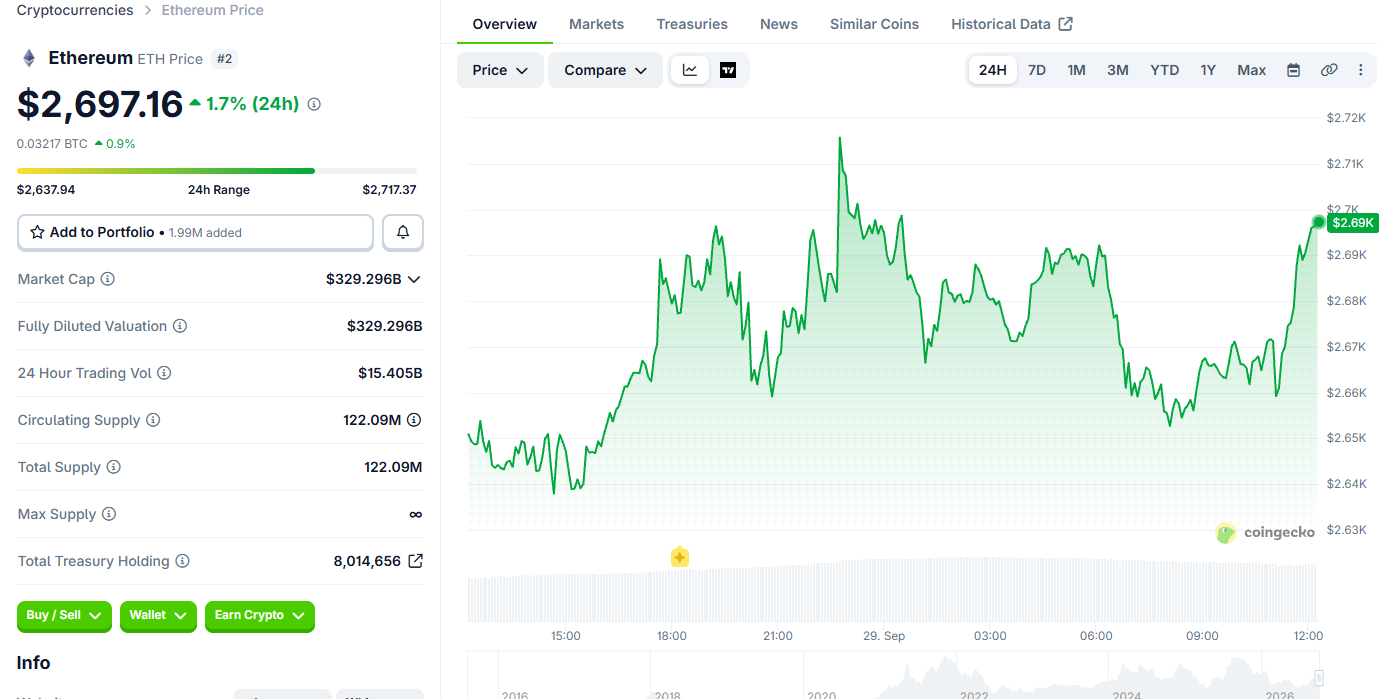This screenshot has height=699, width=1384.
Task: Click the green current price dot on chart
Action: coord(1319,222)
